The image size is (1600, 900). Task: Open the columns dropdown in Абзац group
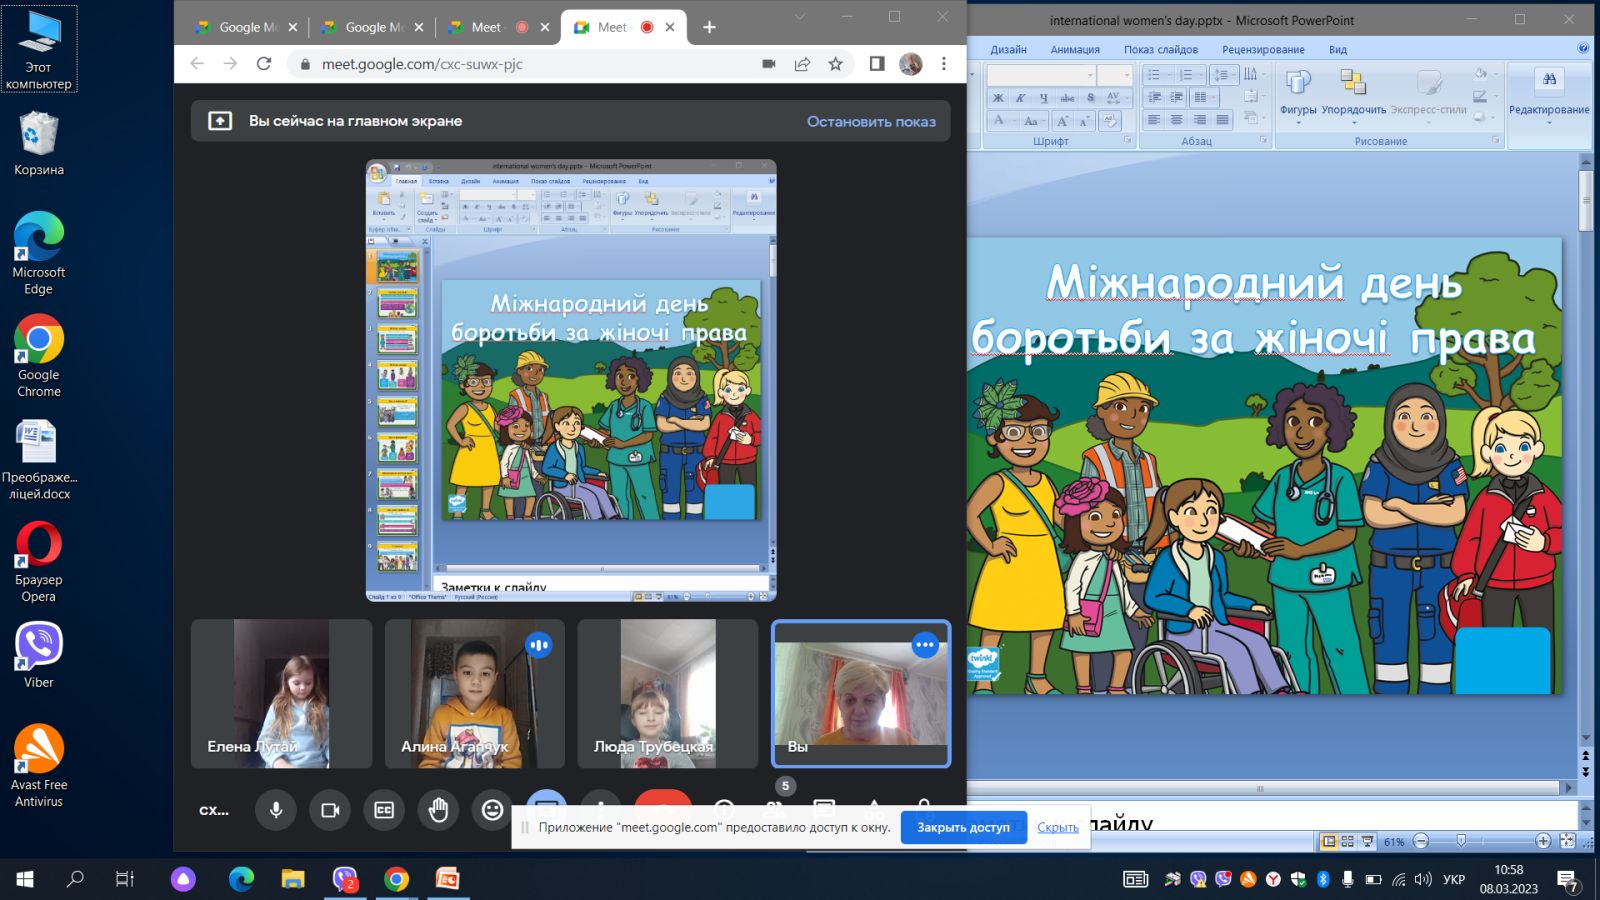click(1203, 98)
